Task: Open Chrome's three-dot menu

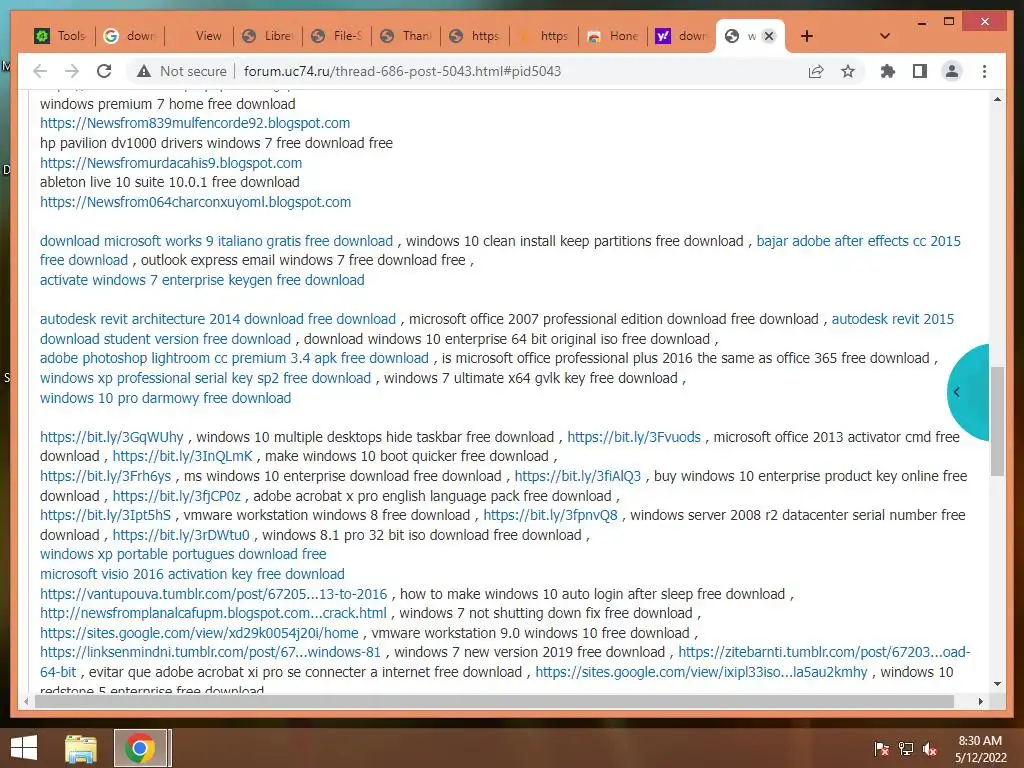Action: [984, 71]
